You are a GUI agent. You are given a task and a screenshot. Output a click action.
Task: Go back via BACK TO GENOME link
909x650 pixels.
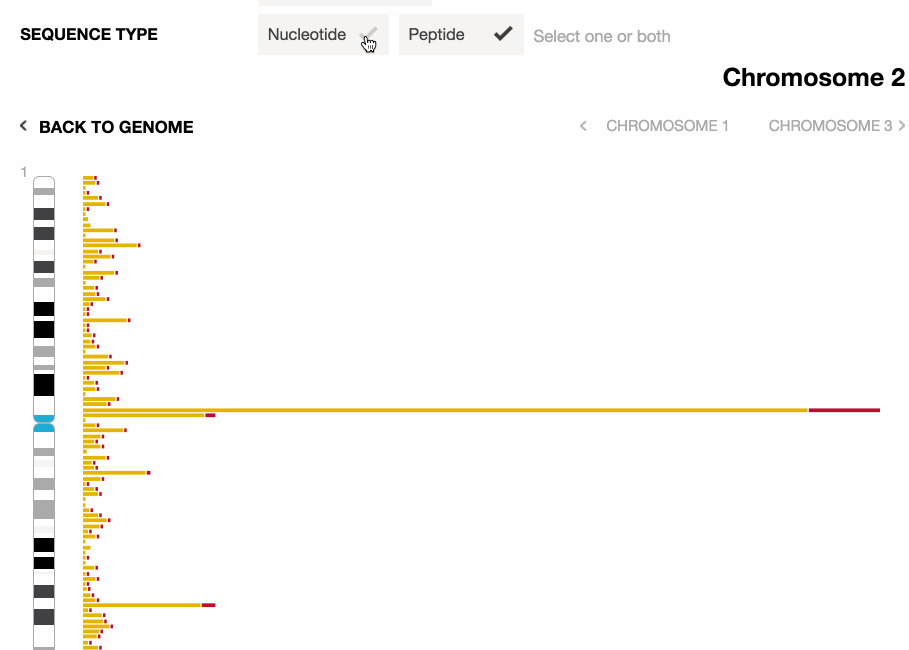pos(116,127)
